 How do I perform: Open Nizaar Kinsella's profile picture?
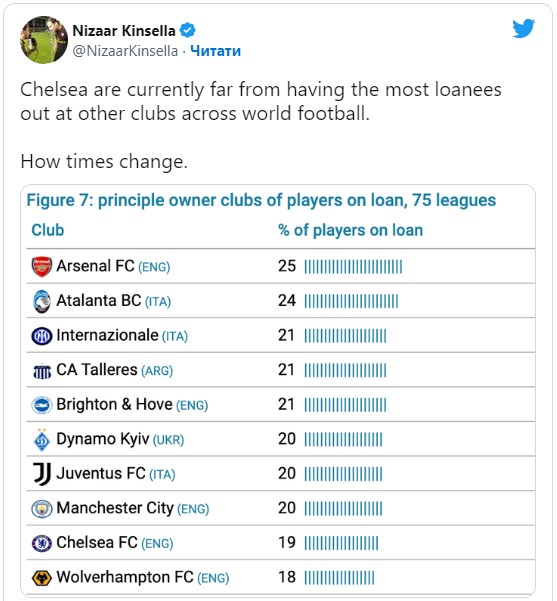44,40
